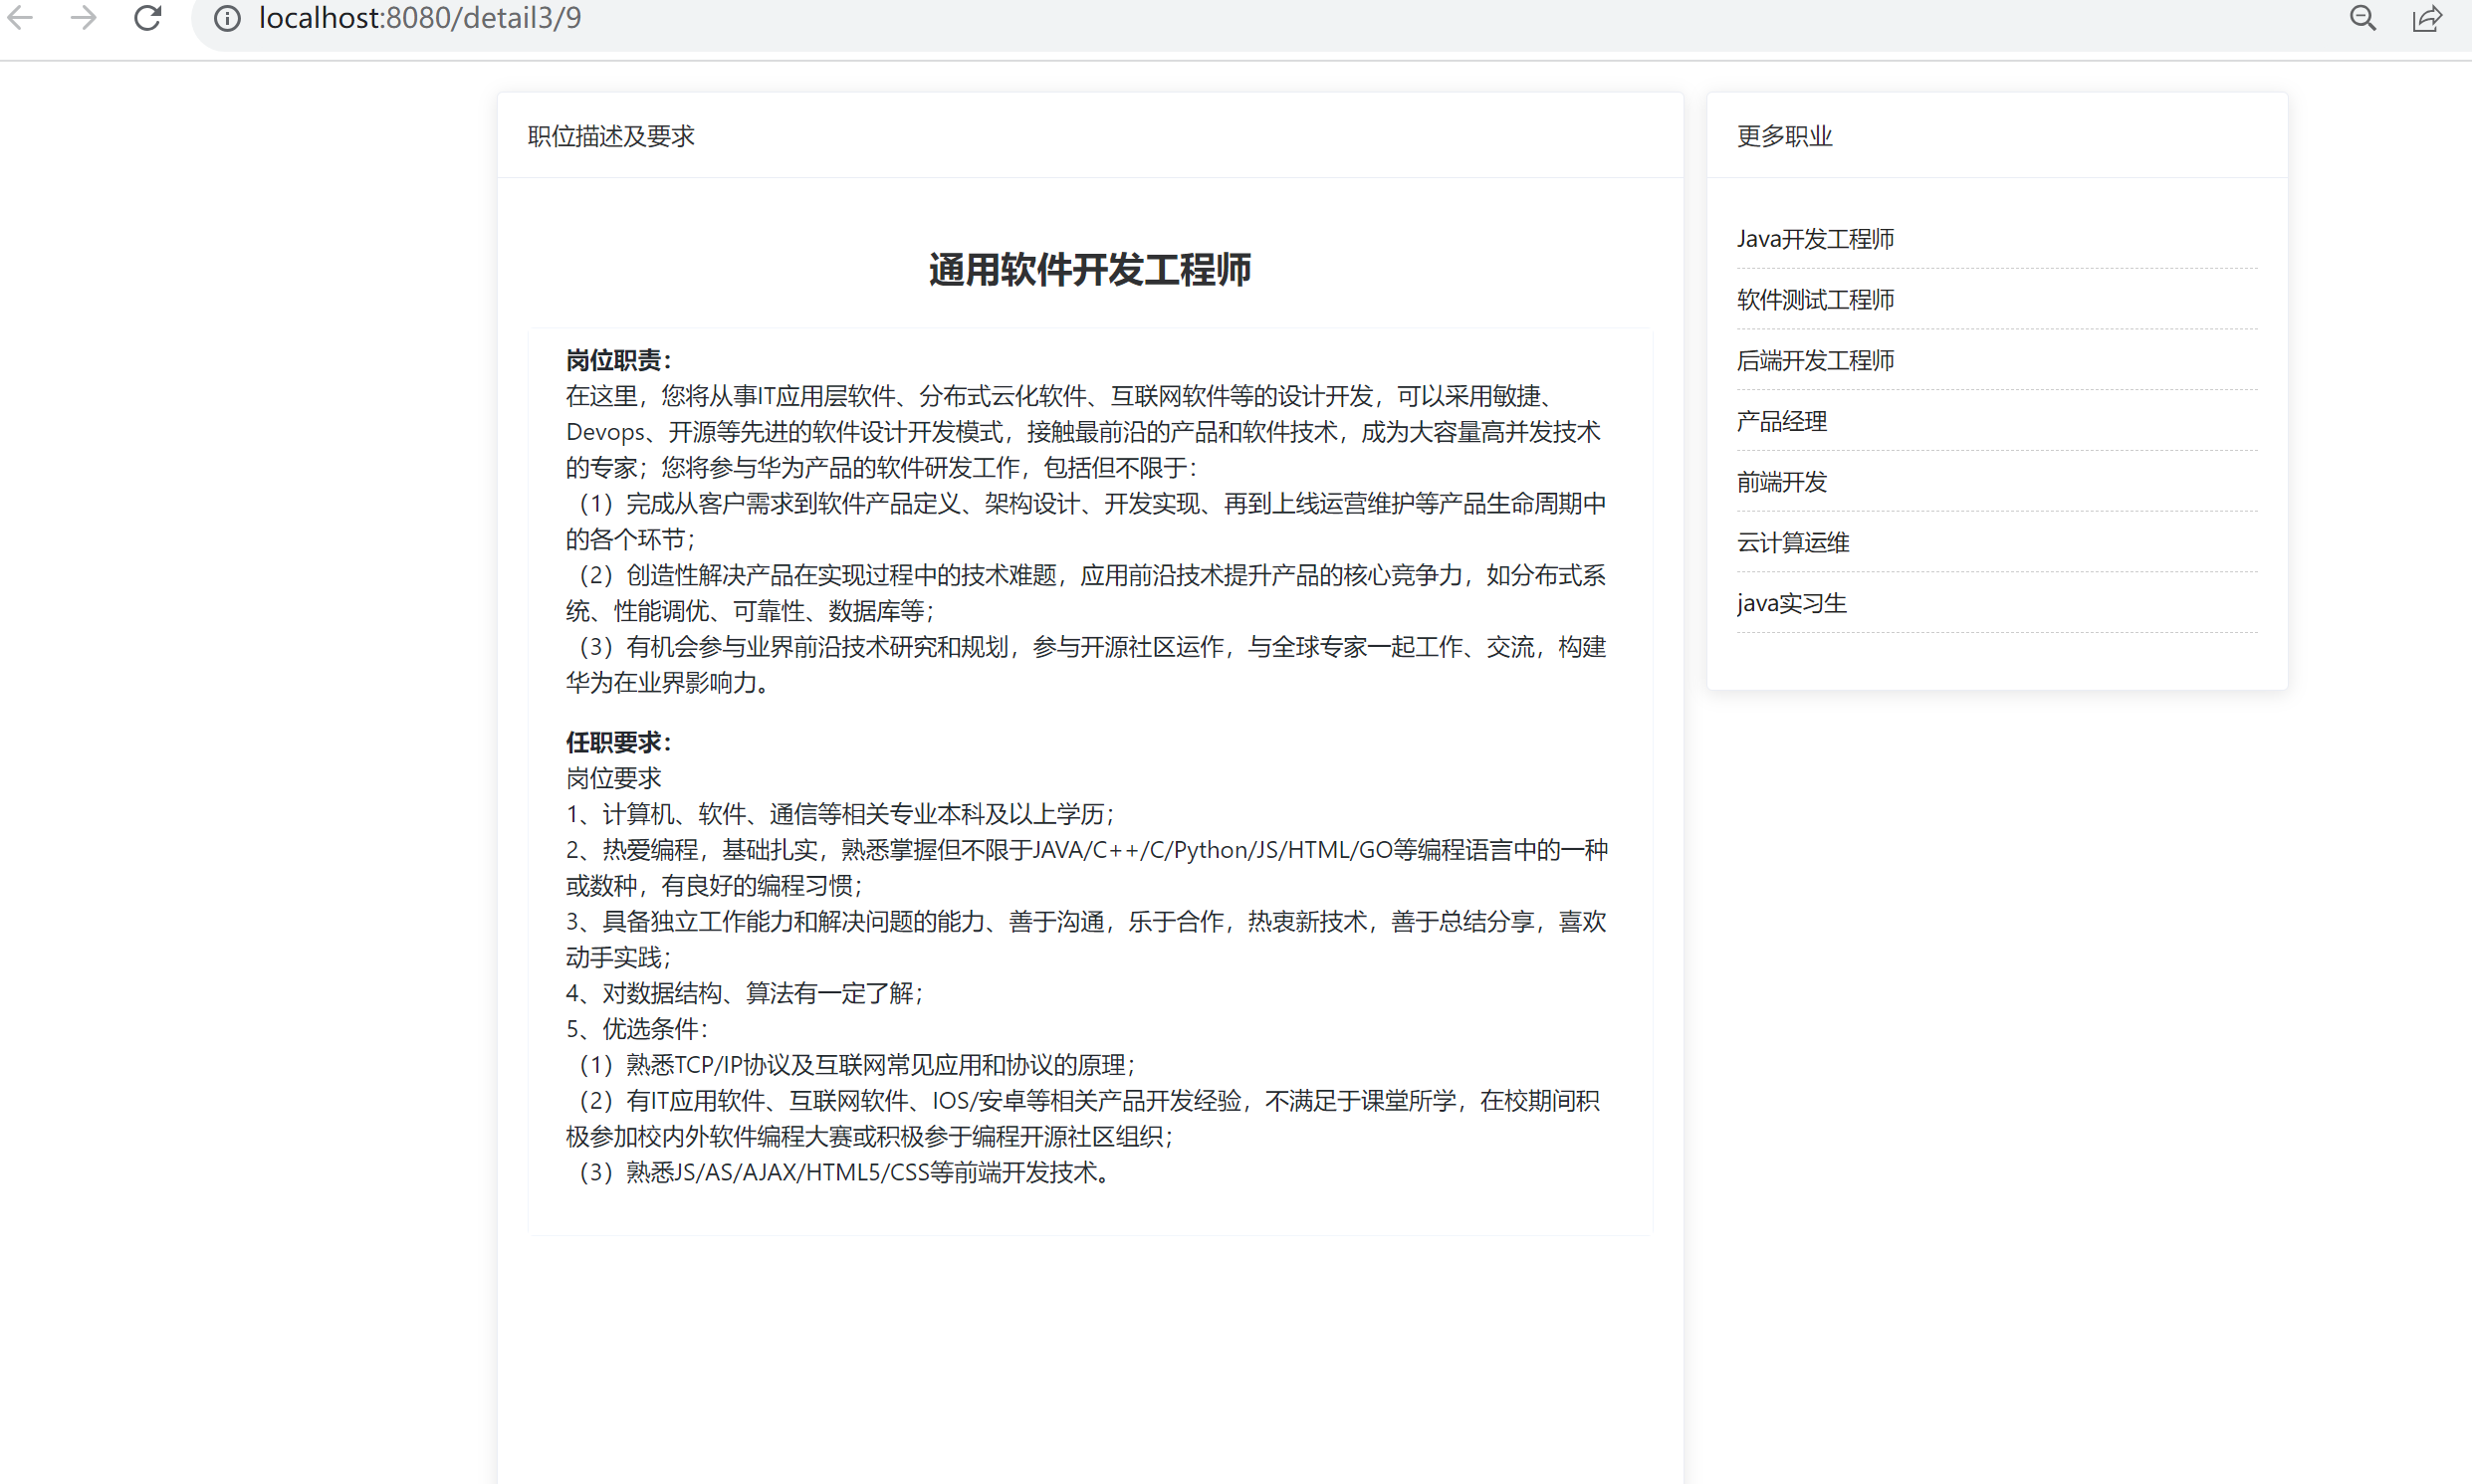
Task: Select the 产品经理 position
Action: (1781, 421)
